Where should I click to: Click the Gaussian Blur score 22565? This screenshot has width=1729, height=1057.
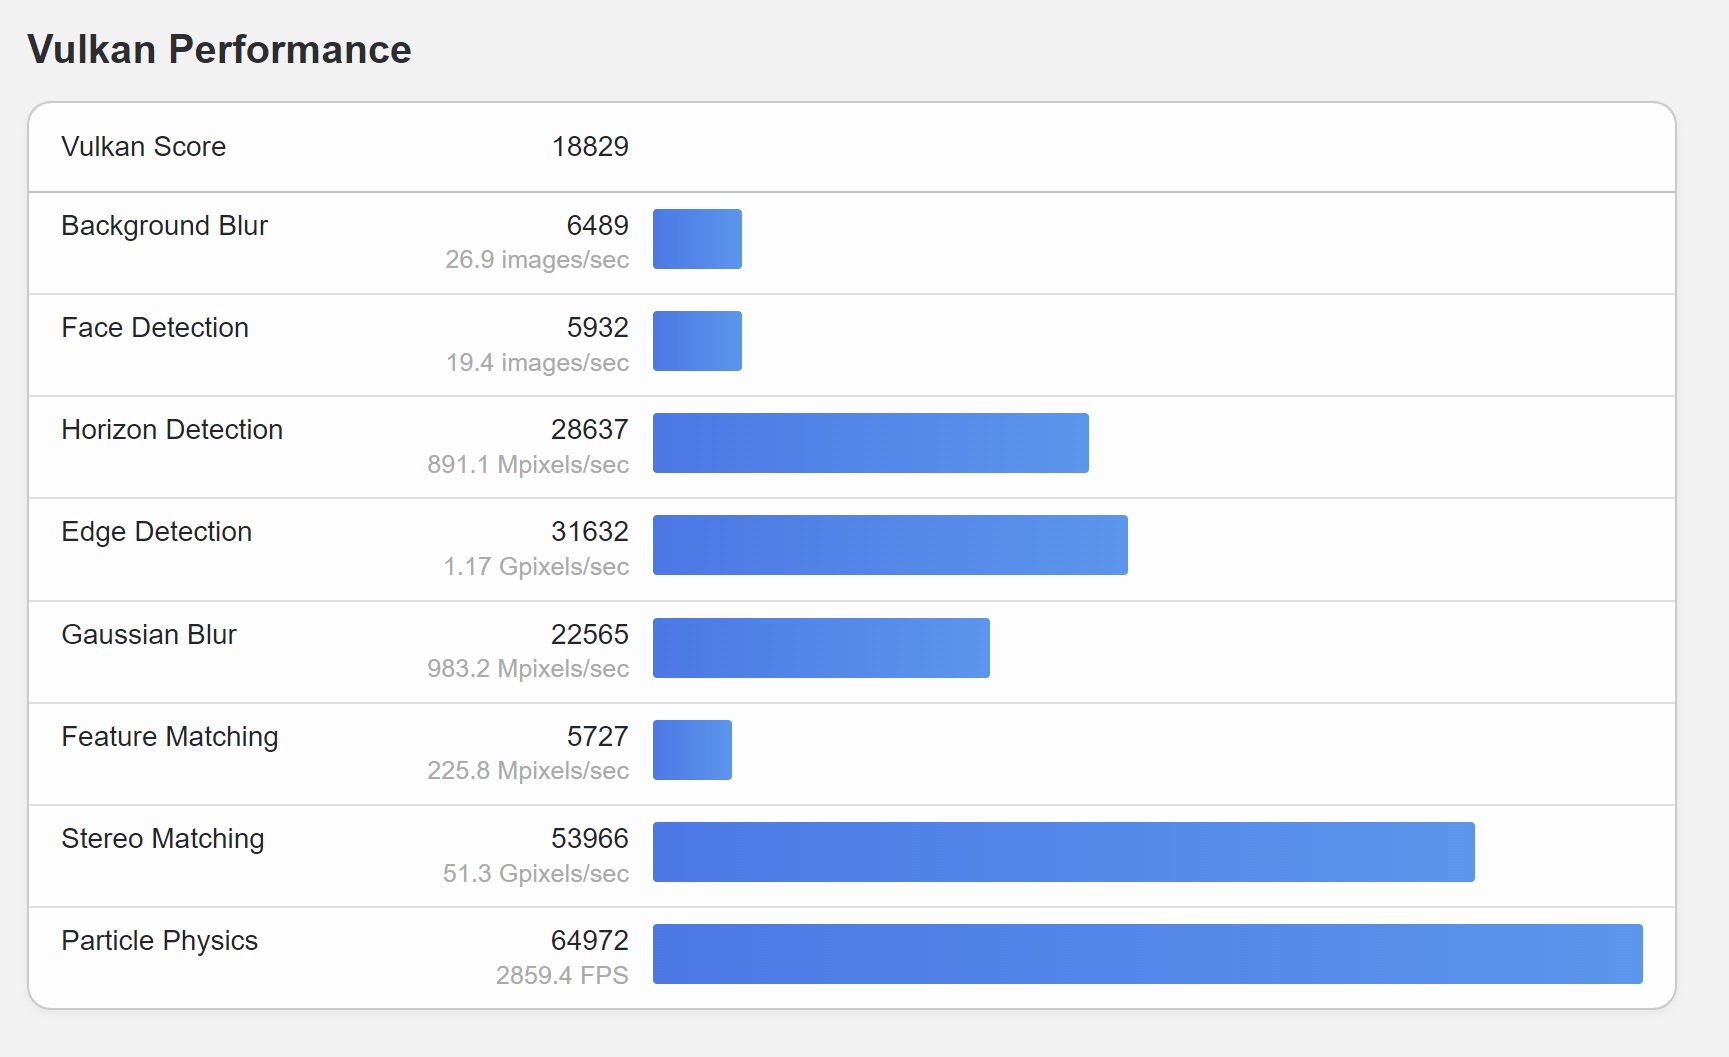[x=590, y=635]
